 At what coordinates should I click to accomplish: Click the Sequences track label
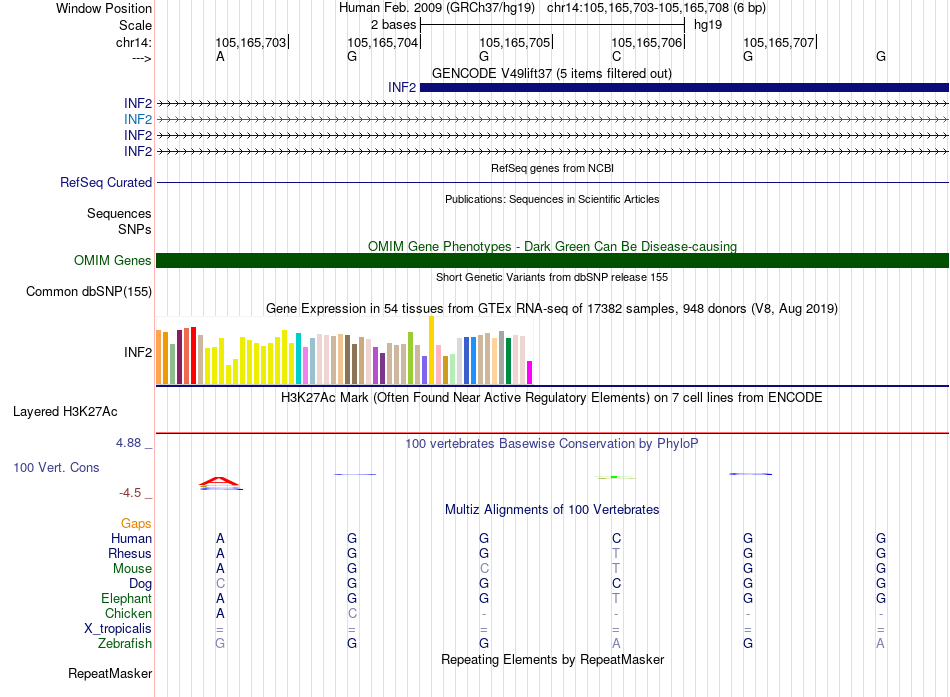[x=119, y=213]
